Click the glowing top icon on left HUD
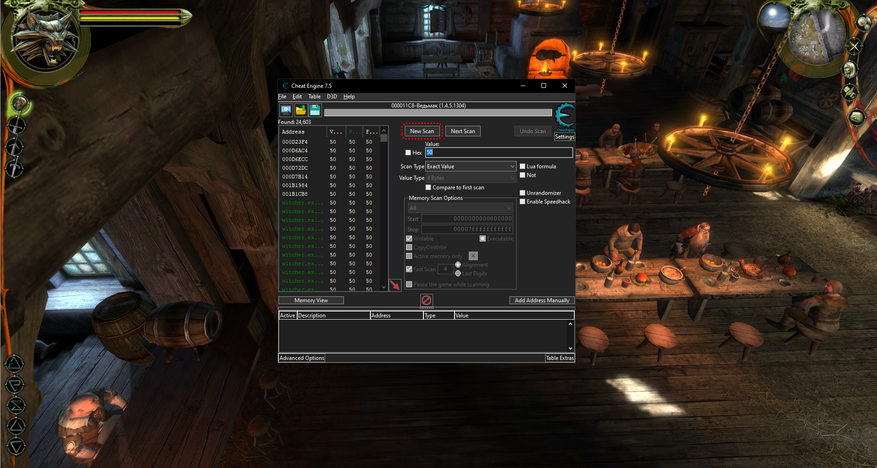This screenshot has height=468, width=877. (x=20, y=103)
